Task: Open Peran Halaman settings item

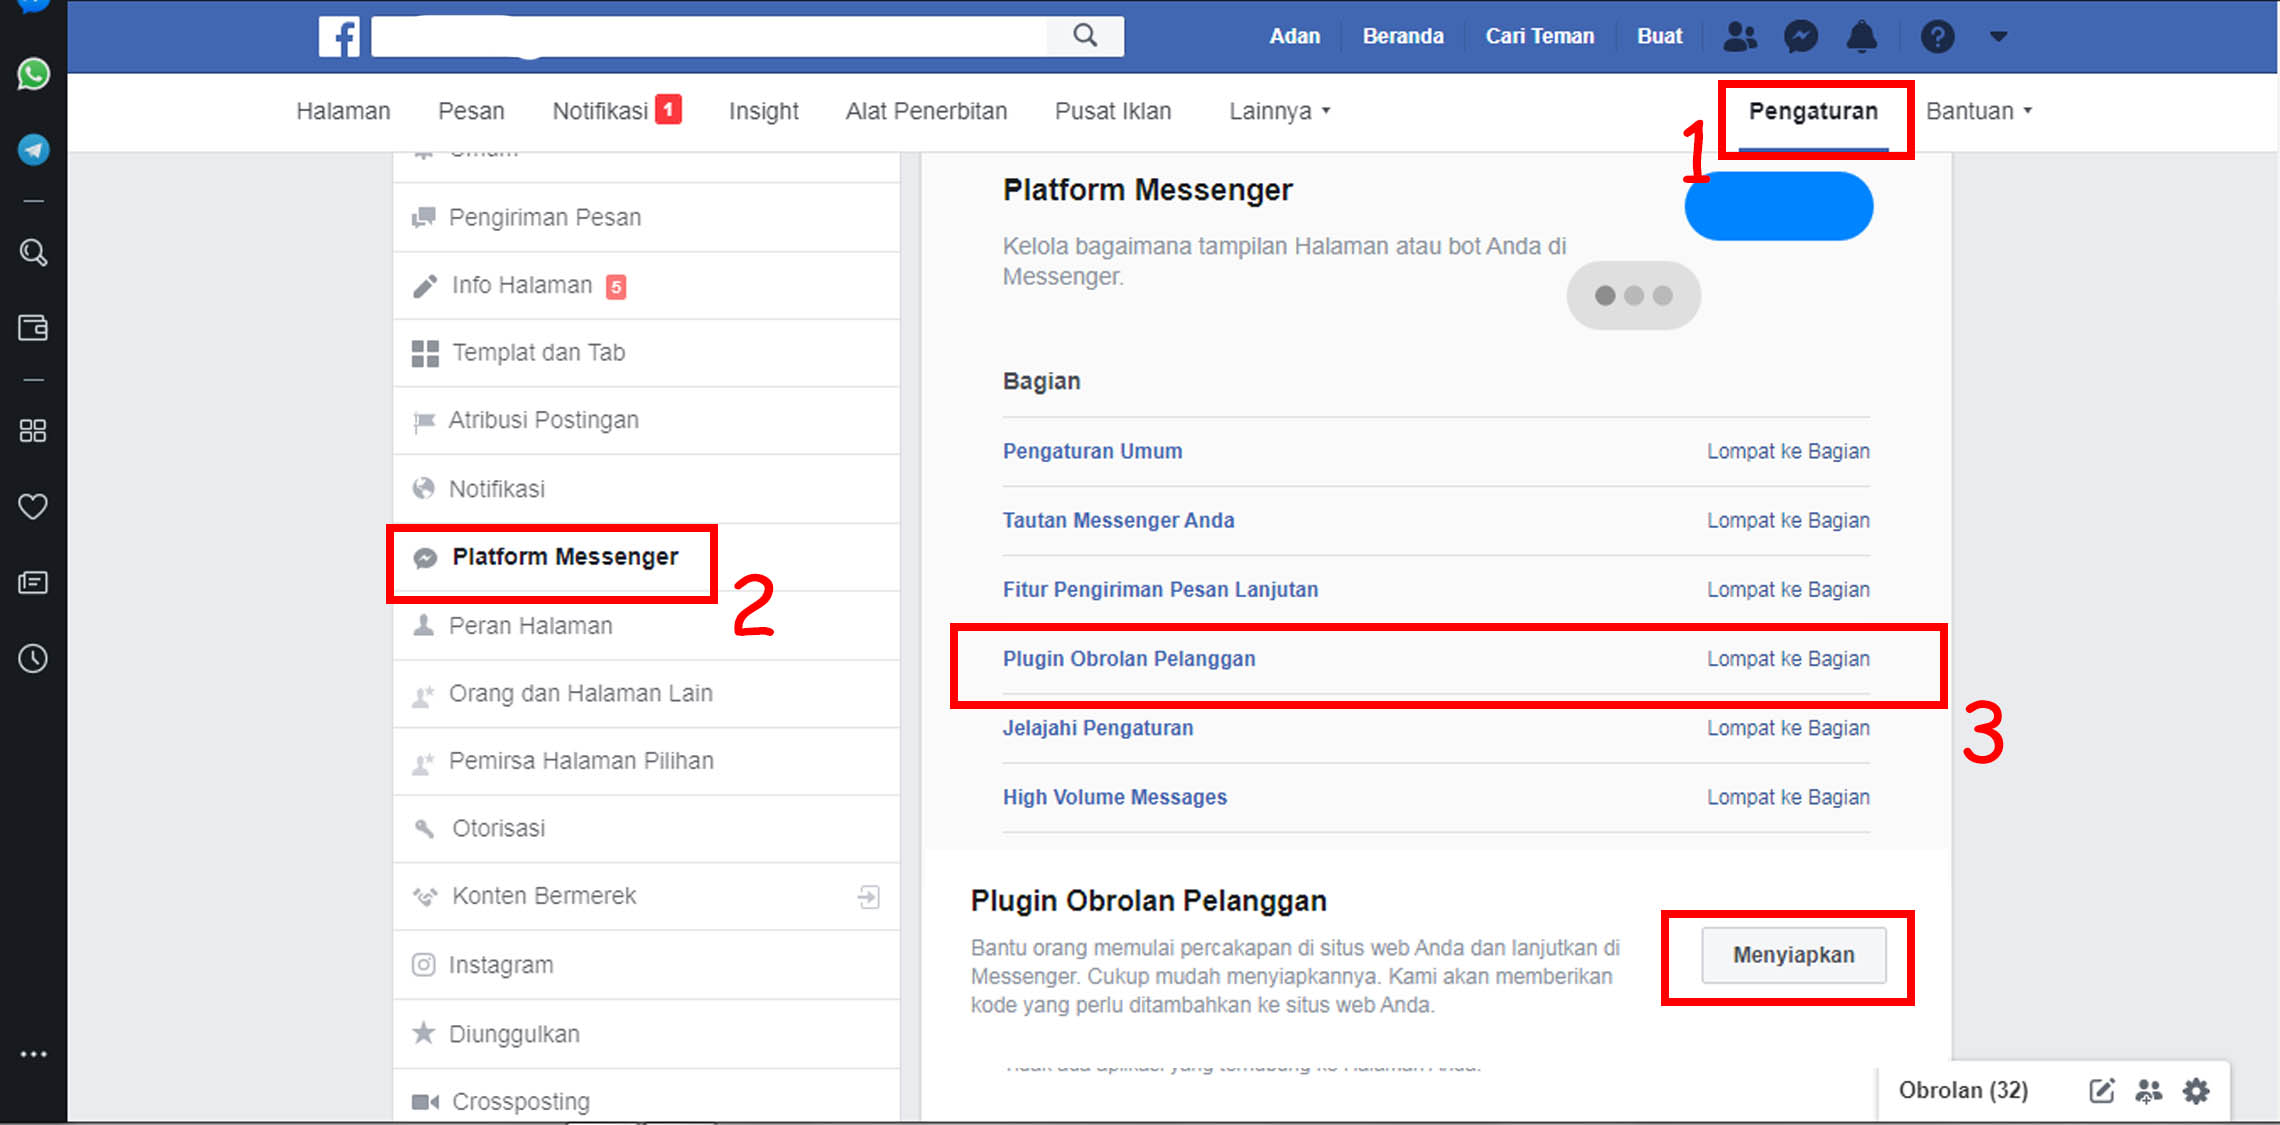Action: (x=530, y=626)
